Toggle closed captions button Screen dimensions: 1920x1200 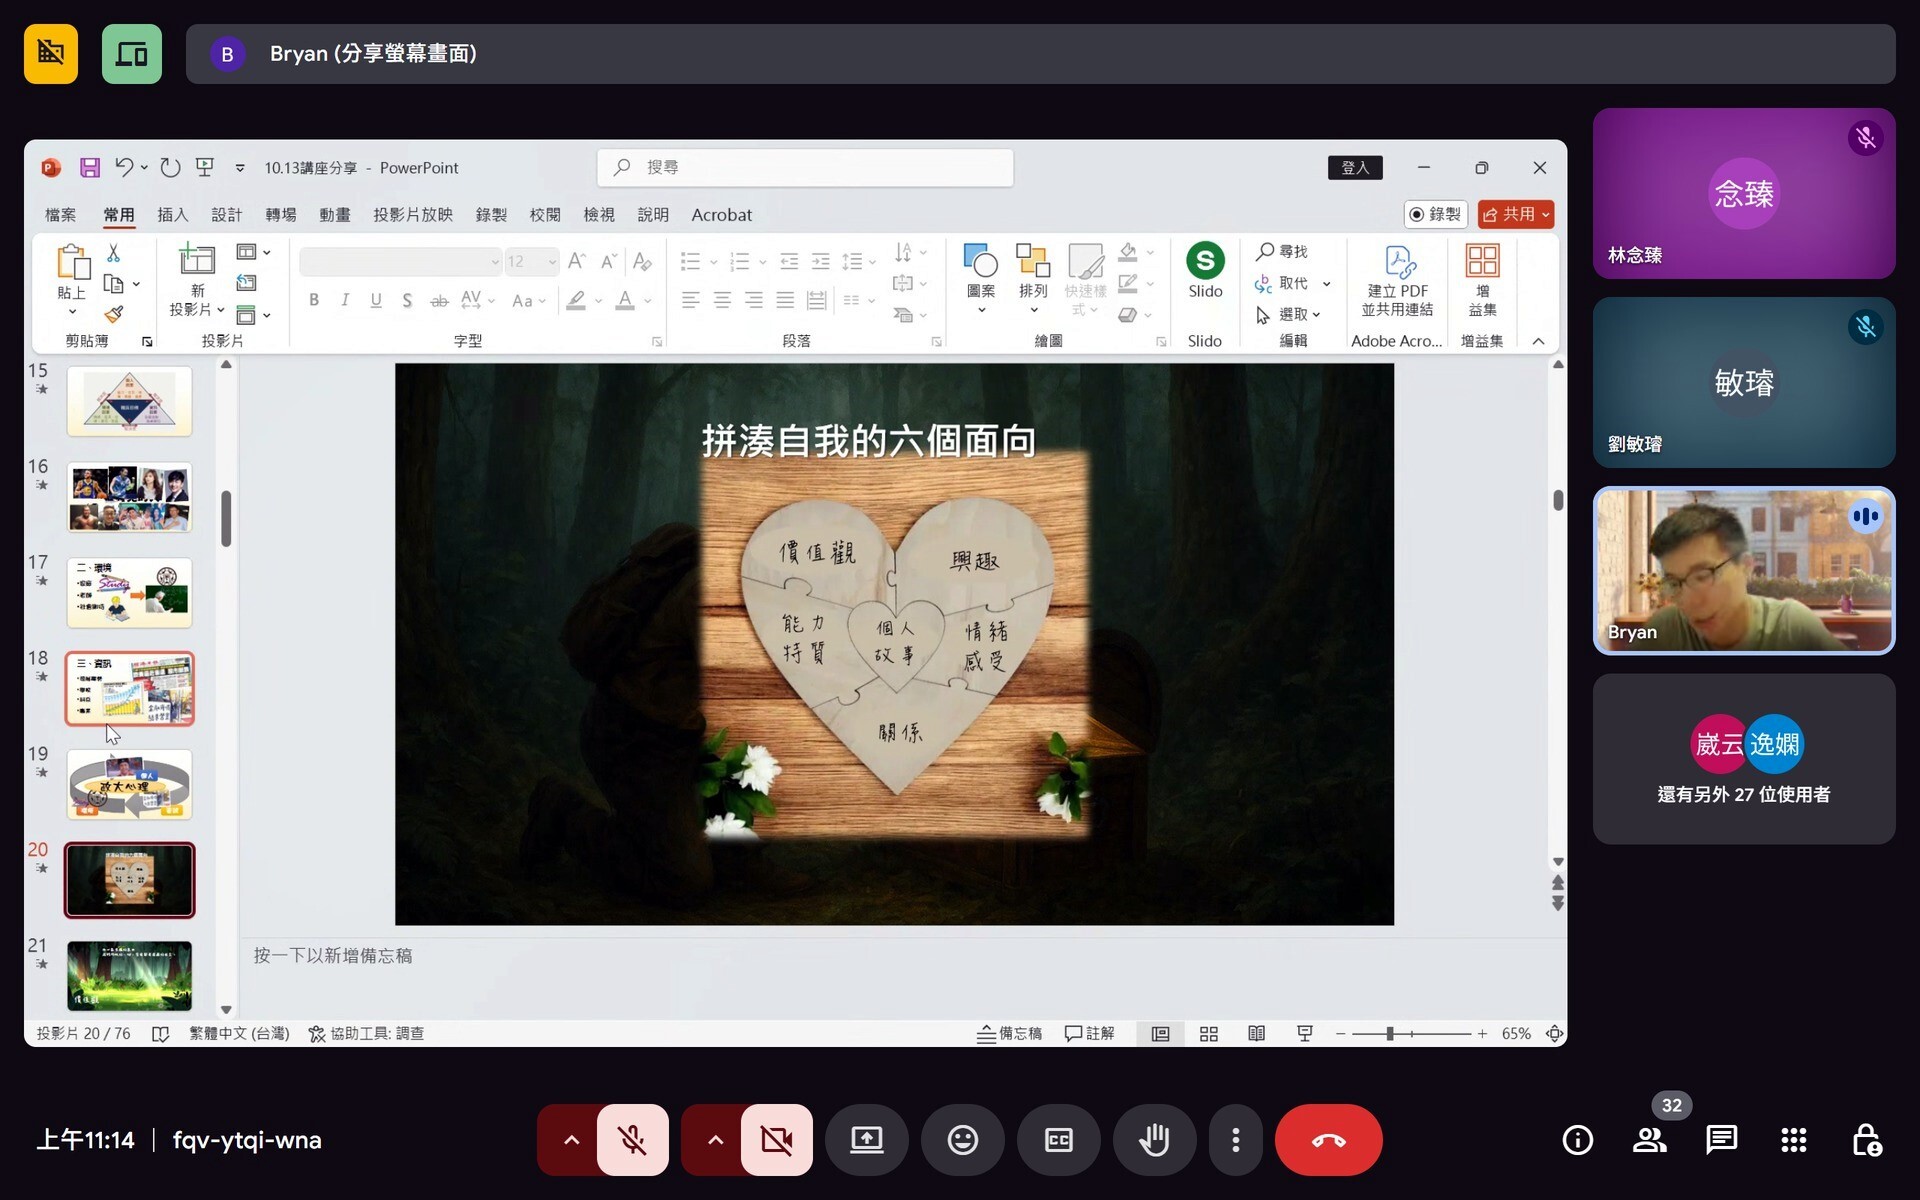(1058, 1140)
